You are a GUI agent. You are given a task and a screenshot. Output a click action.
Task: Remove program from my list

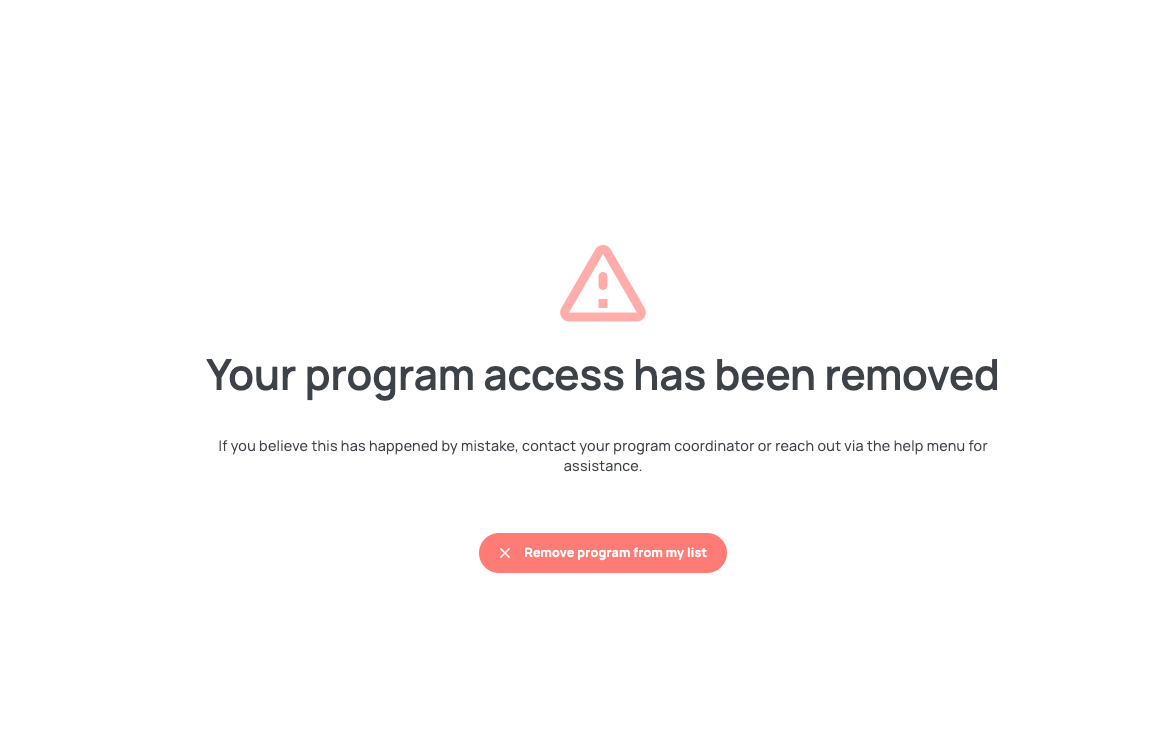[603, 553]
